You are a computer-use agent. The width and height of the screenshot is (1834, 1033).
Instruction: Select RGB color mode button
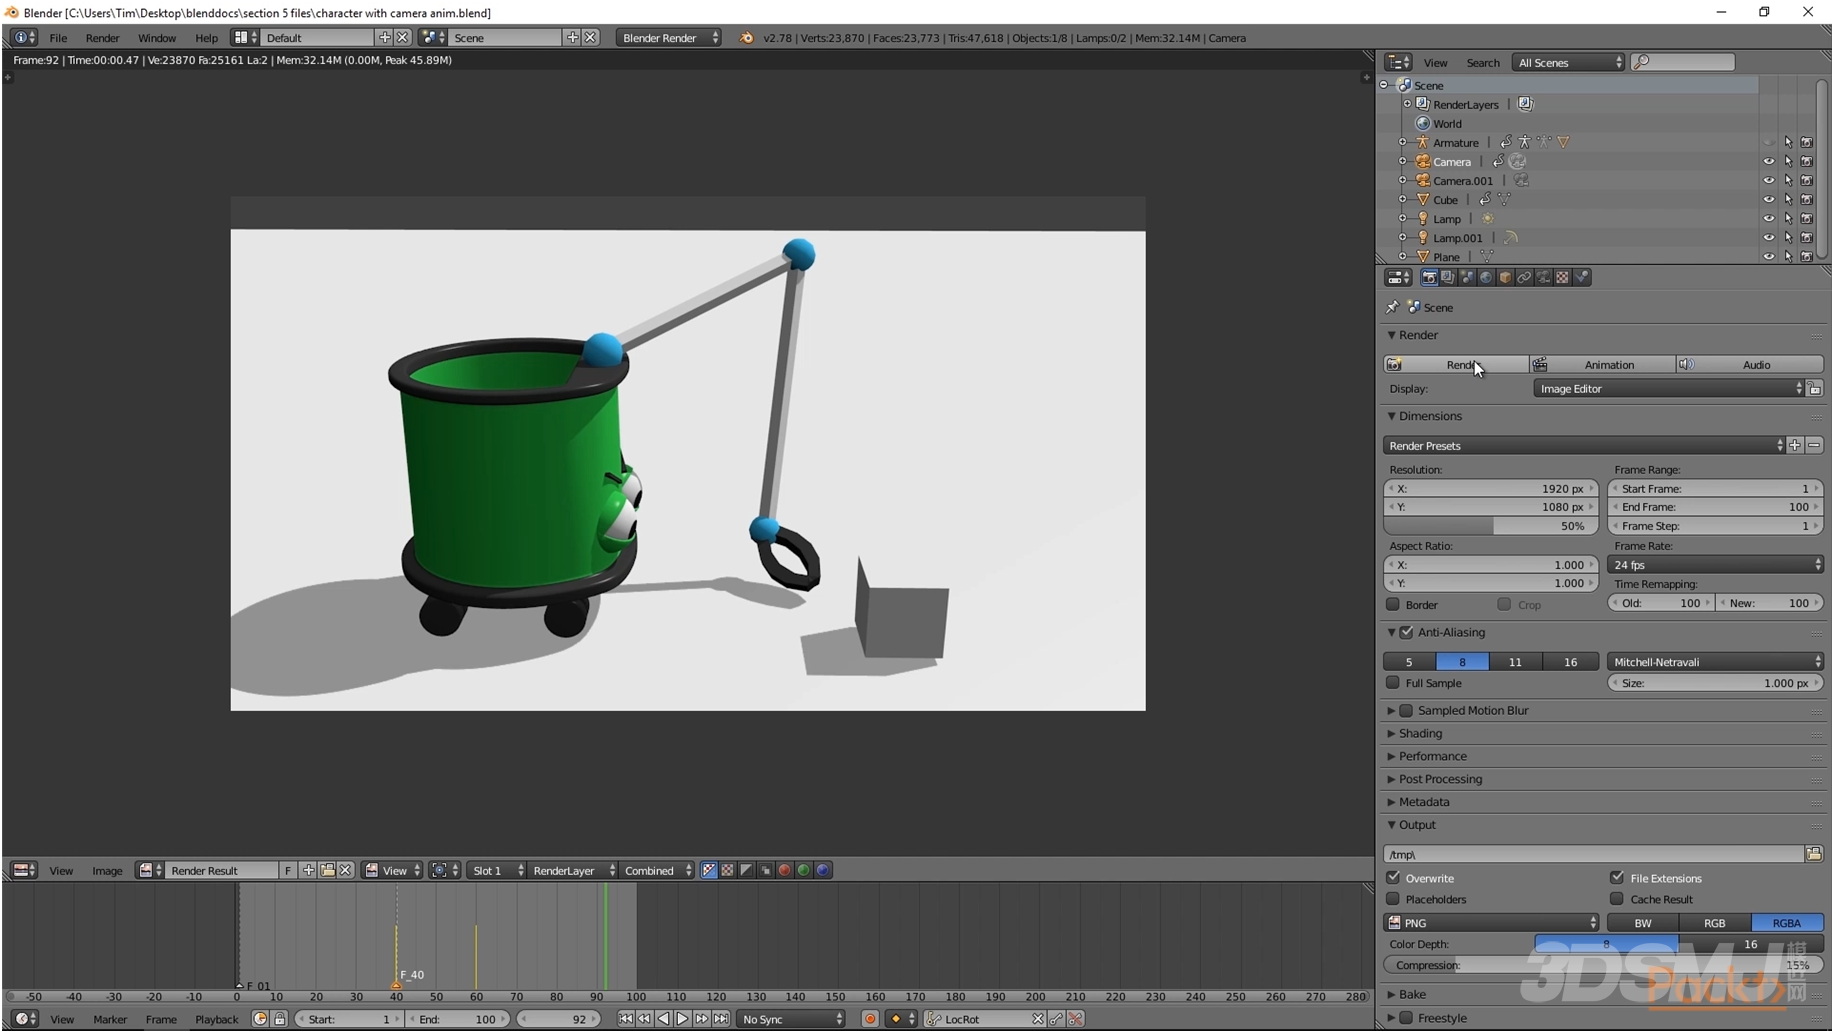[1714, 923]
